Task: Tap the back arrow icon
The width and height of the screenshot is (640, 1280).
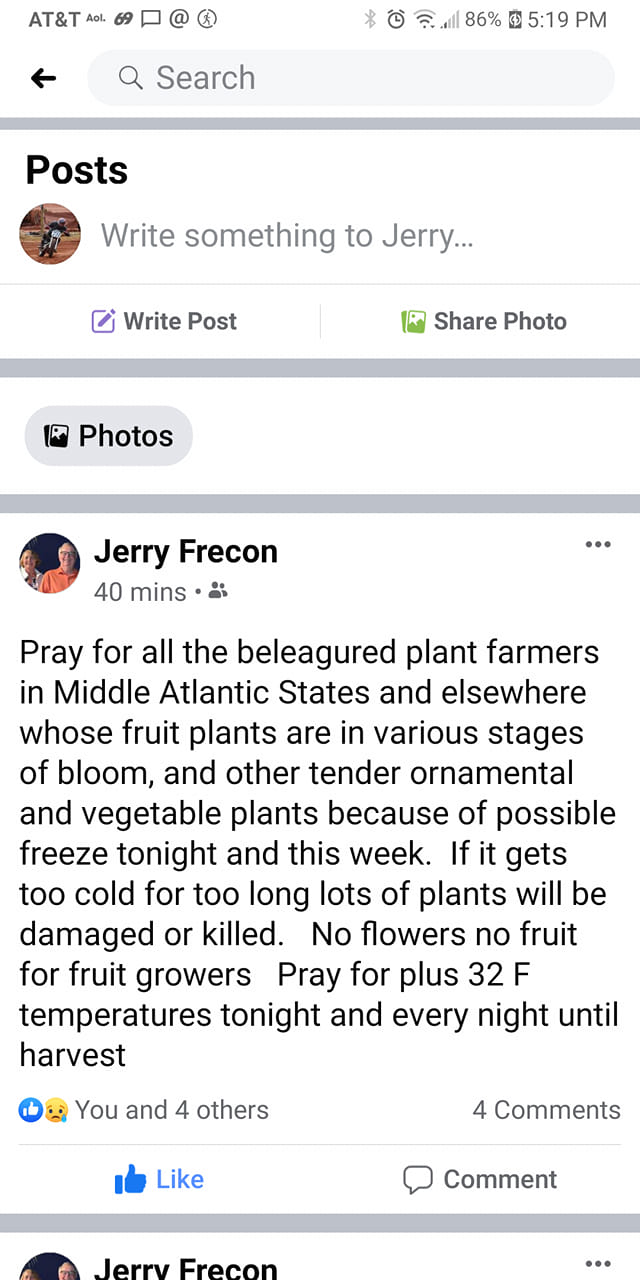Action: [x=43, y=78]
